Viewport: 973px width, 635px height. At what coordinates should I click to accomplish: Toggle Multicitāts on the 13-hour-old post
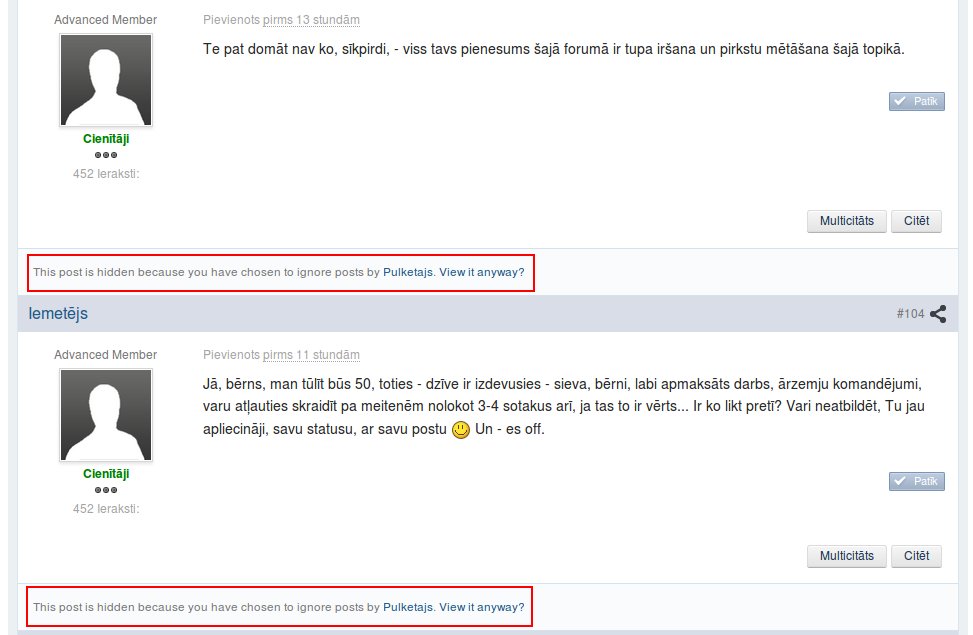click(846, 221)
